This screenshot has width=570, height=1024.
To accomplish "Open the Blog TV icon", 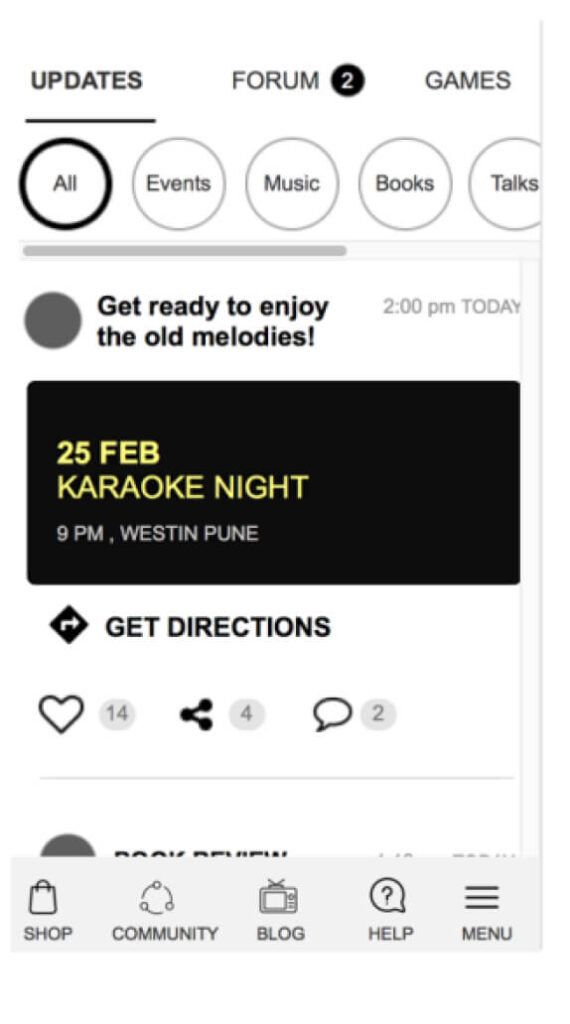I will pos(278,896).
